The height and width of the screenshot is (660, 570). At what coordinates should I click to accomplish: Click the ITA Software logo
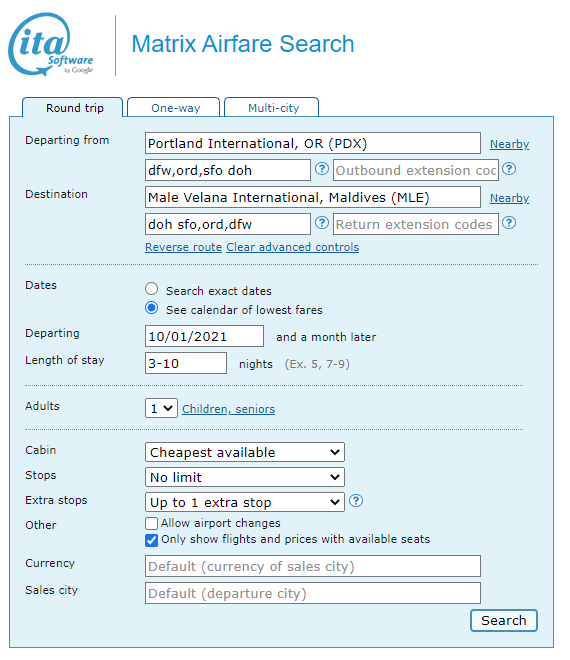click(x=51, y=45)
